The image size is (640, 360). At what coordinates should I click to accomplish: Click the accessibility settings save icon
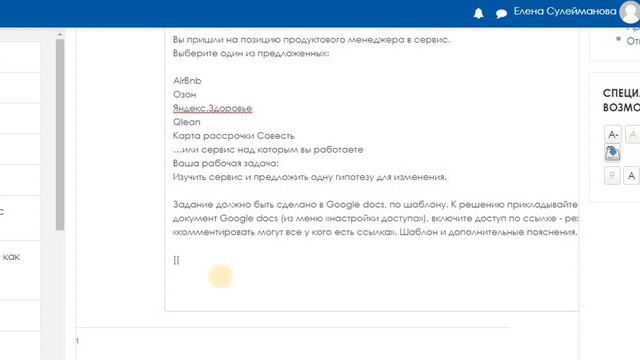pos(612,153)
